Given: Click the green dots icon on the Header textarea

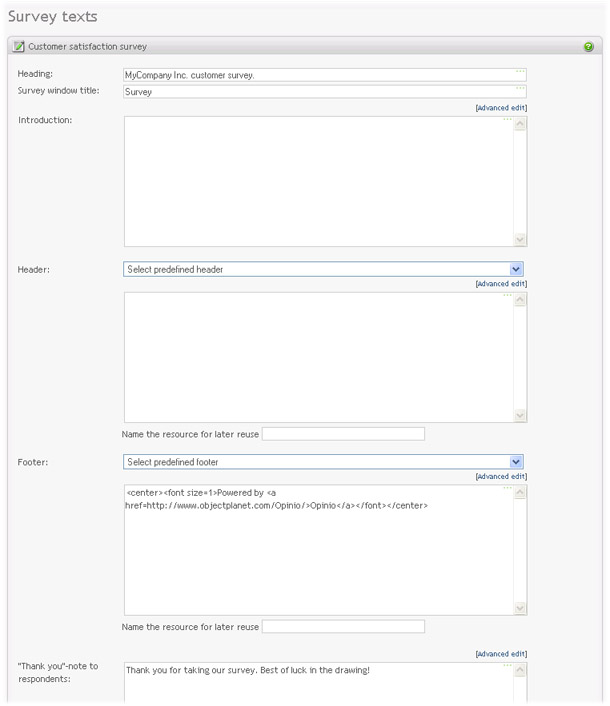Looking at the screenshot, I should pyautogui.click(x=507, y=295).
